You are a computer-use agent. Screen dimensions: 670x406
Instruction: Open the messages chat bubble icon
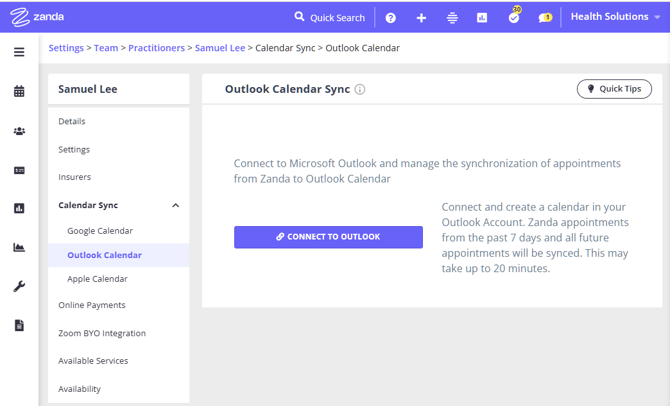click(545, 18)
